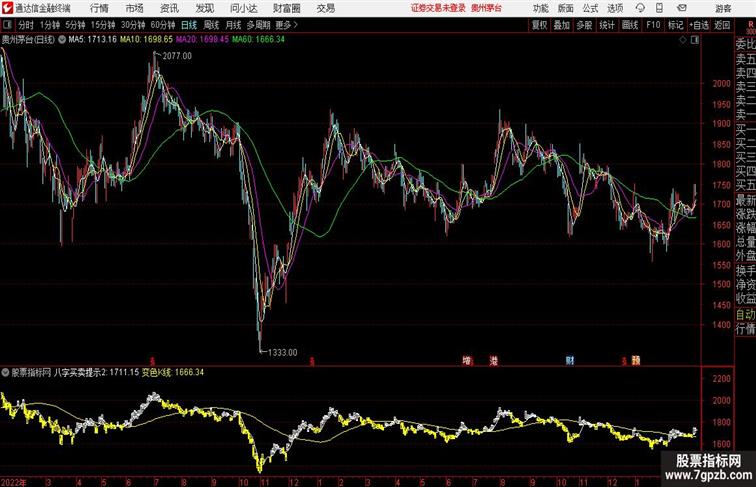
Task: Open the 选项 menu
Action: tap(615, 8)
